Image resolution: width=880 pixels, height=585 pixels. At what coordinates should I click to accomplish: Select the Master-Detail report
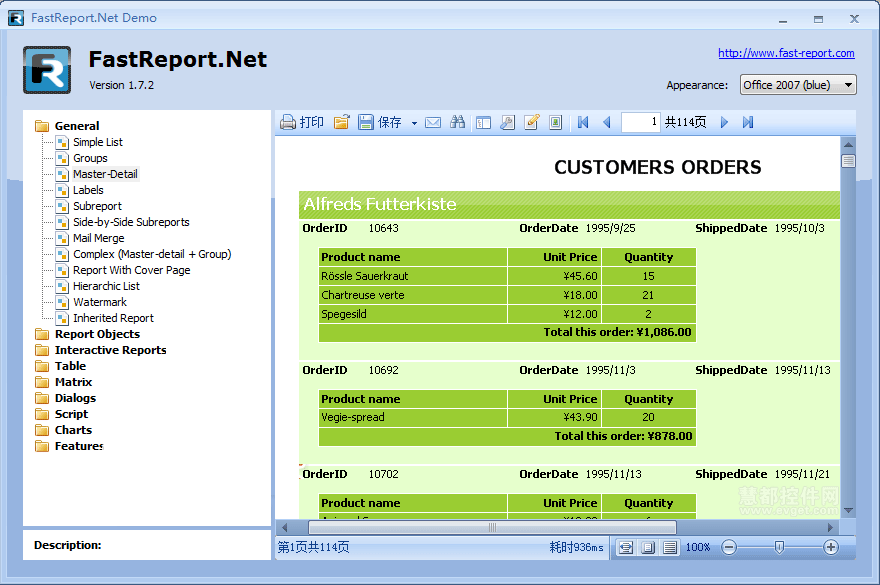(x=105, y=174)
